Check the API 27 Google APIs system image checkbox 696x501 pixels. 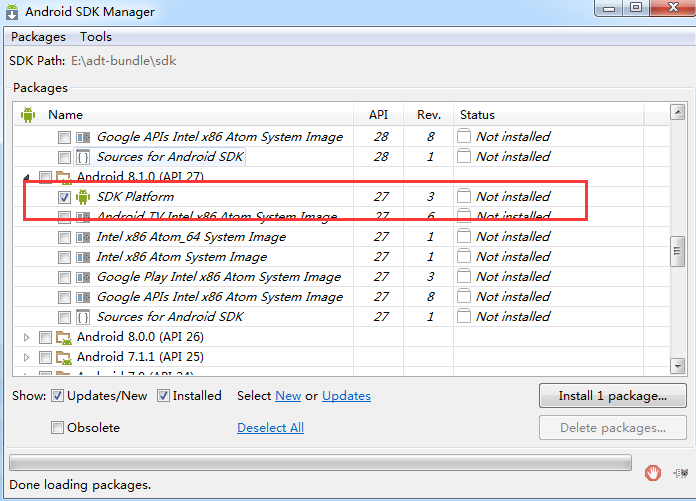point(64,297)
